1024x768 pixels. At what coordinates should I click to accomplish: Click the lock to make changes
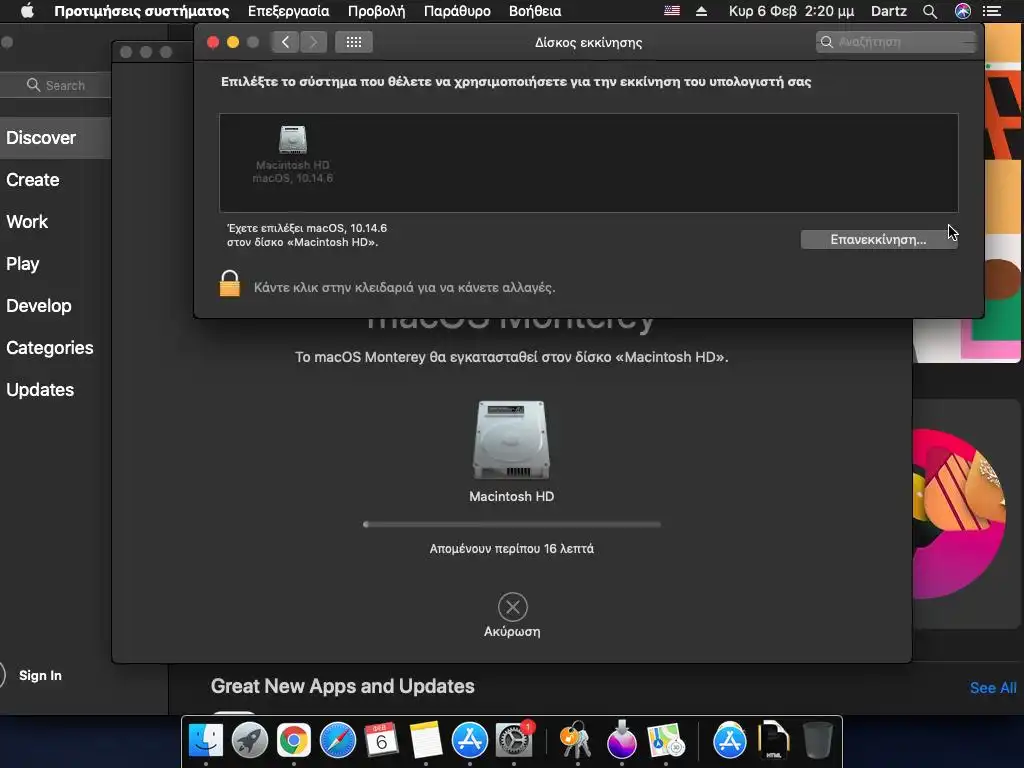click(229, 284)
